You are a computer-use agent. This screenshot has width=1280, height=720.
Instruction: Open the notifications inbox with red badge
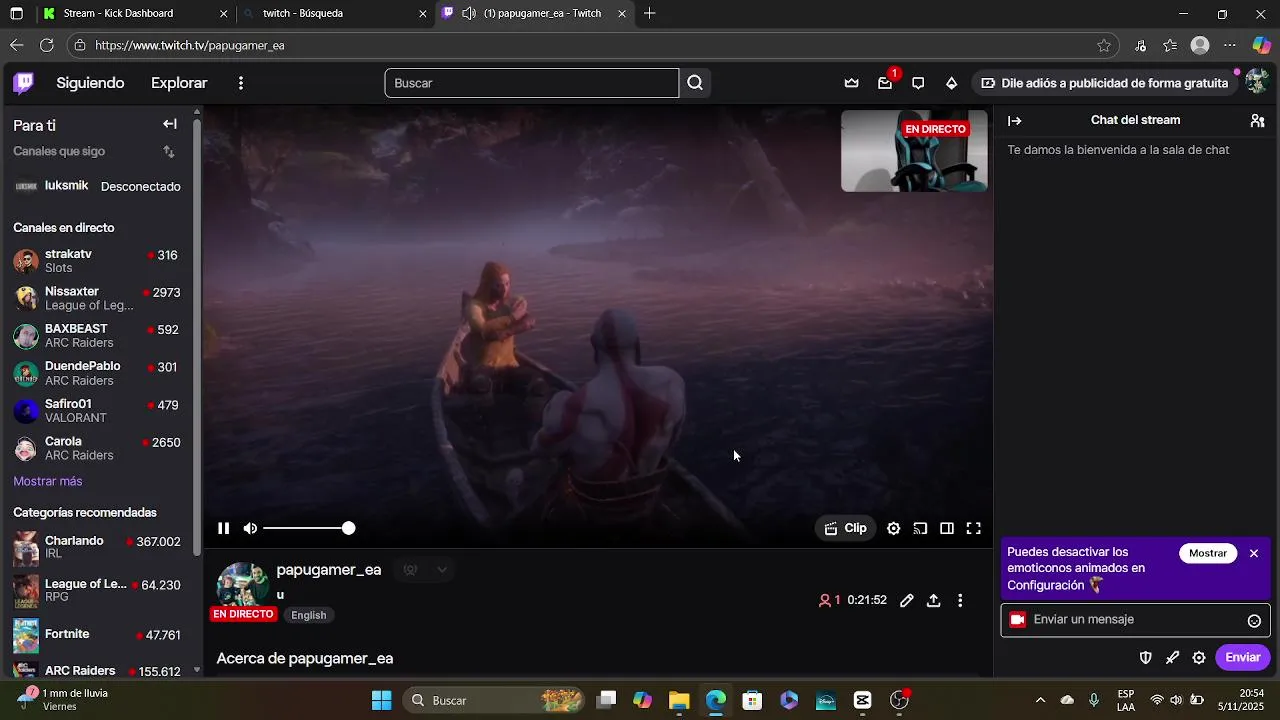[885, 83]
